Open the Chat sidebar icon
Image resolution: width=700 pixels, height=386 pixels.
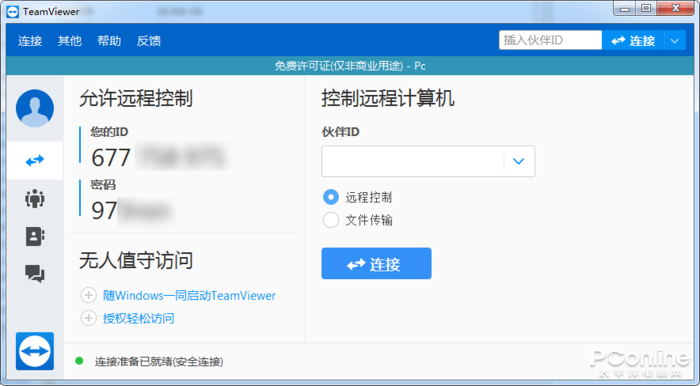(35, 274)
